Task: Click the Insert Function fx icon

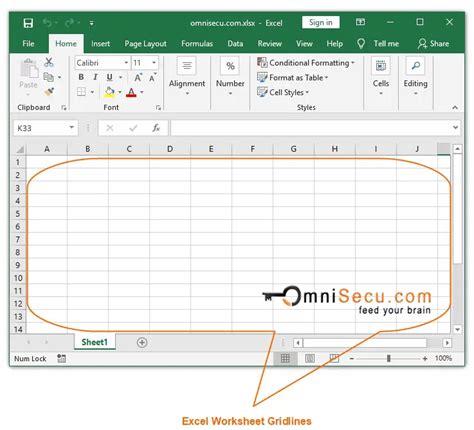Action: coord(156,128)
